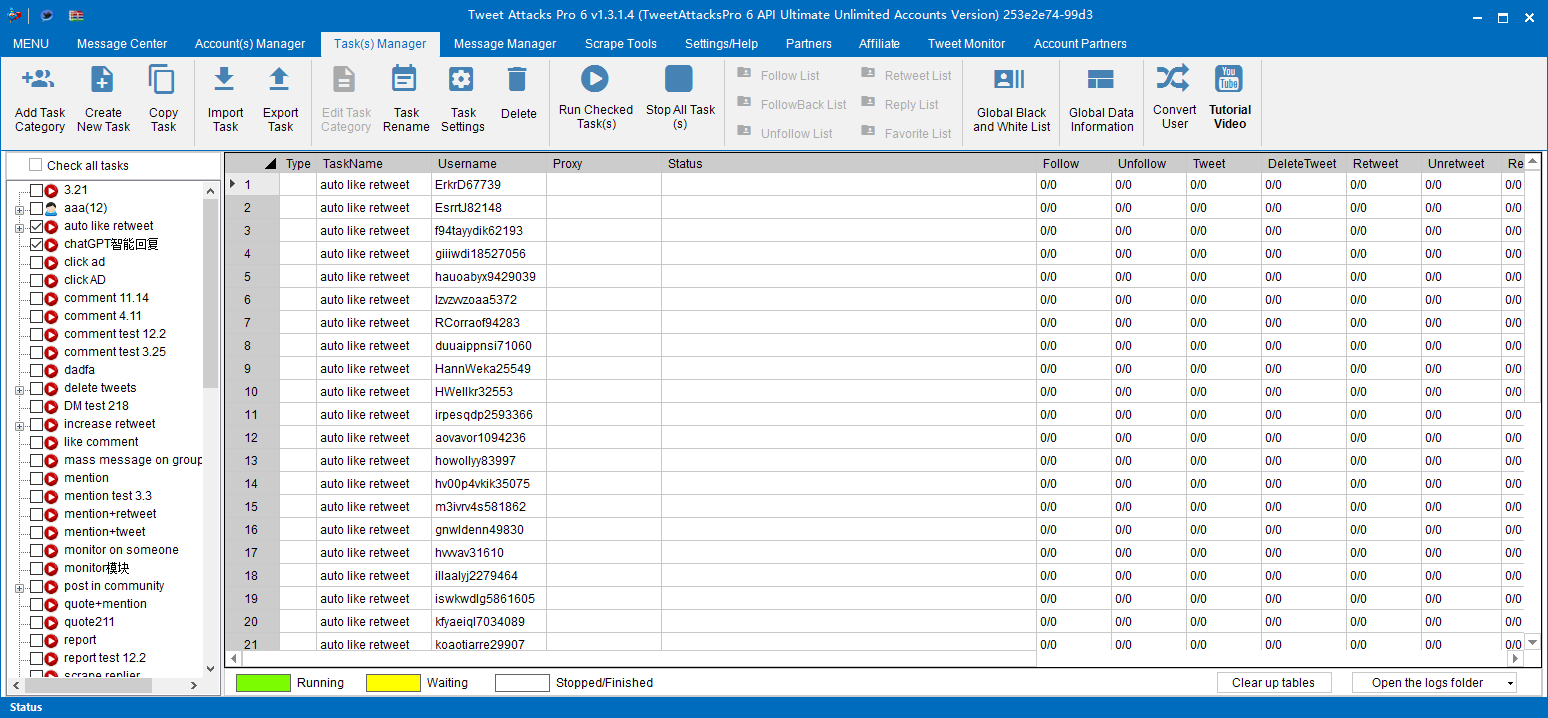Expand the 'increase retweet' tree node

coord(19,425)
